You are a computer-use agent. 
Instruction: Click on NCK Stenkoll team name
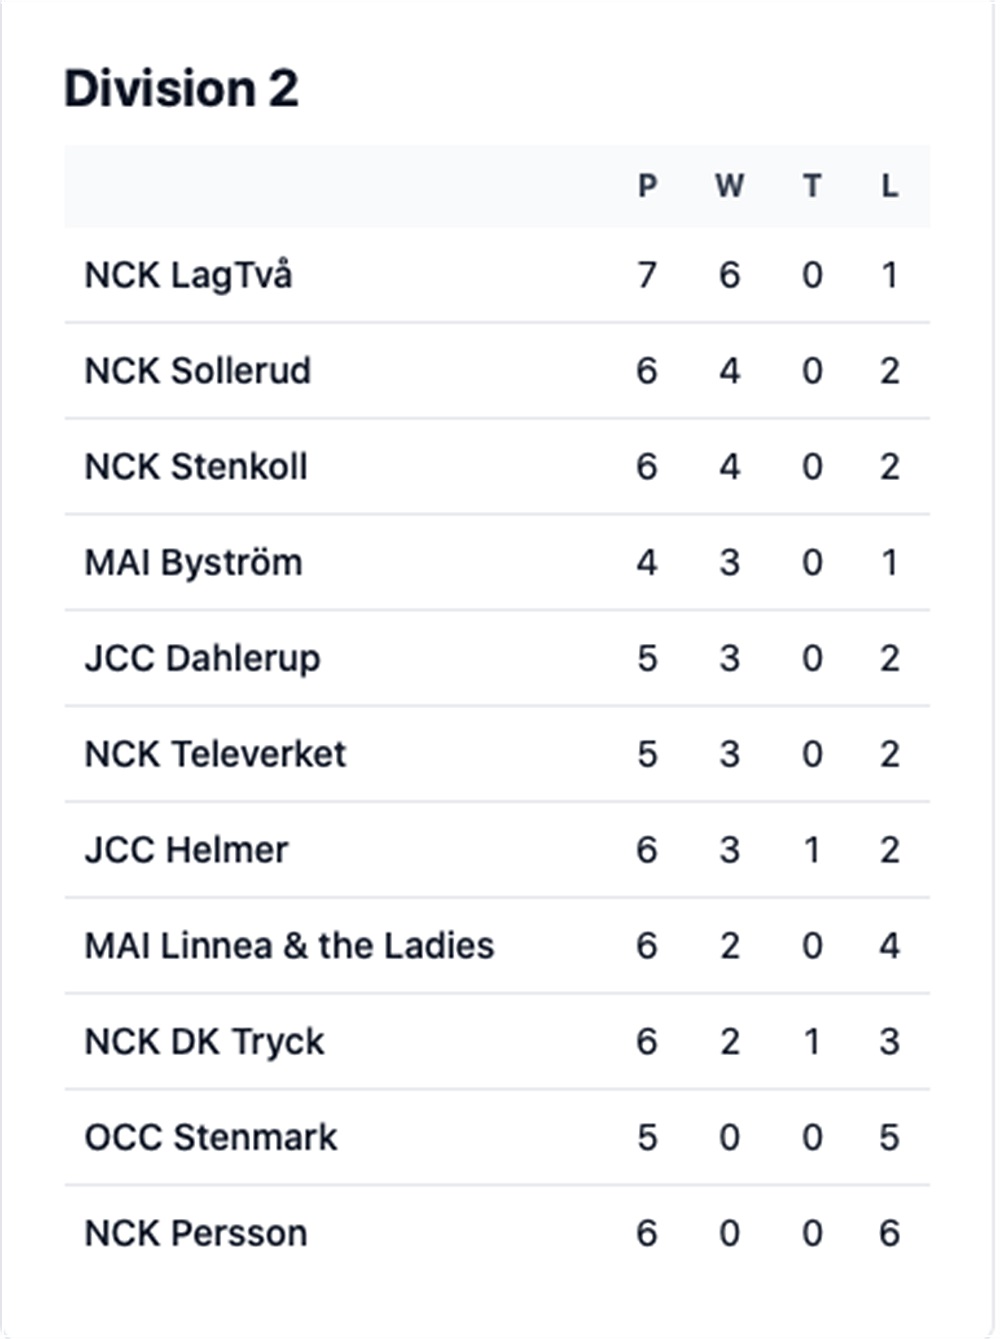[196, 467]
